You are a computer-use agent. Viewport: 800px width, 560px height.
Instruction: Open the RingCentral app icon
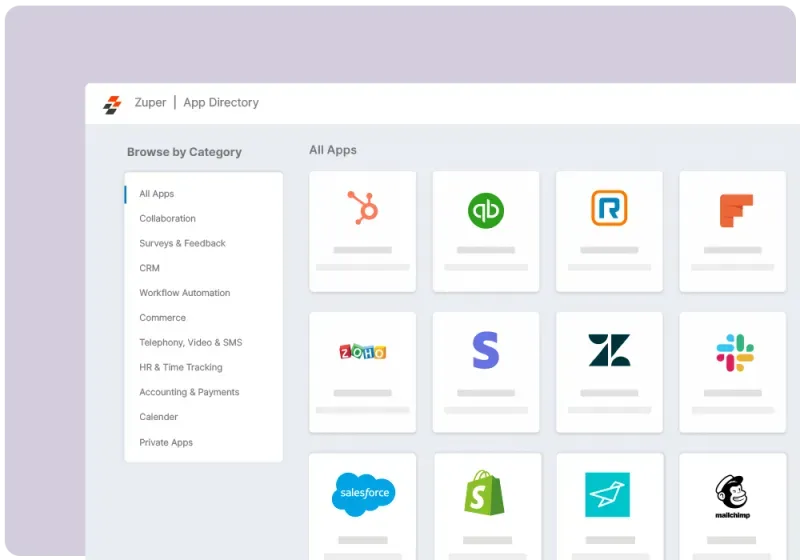608,209
